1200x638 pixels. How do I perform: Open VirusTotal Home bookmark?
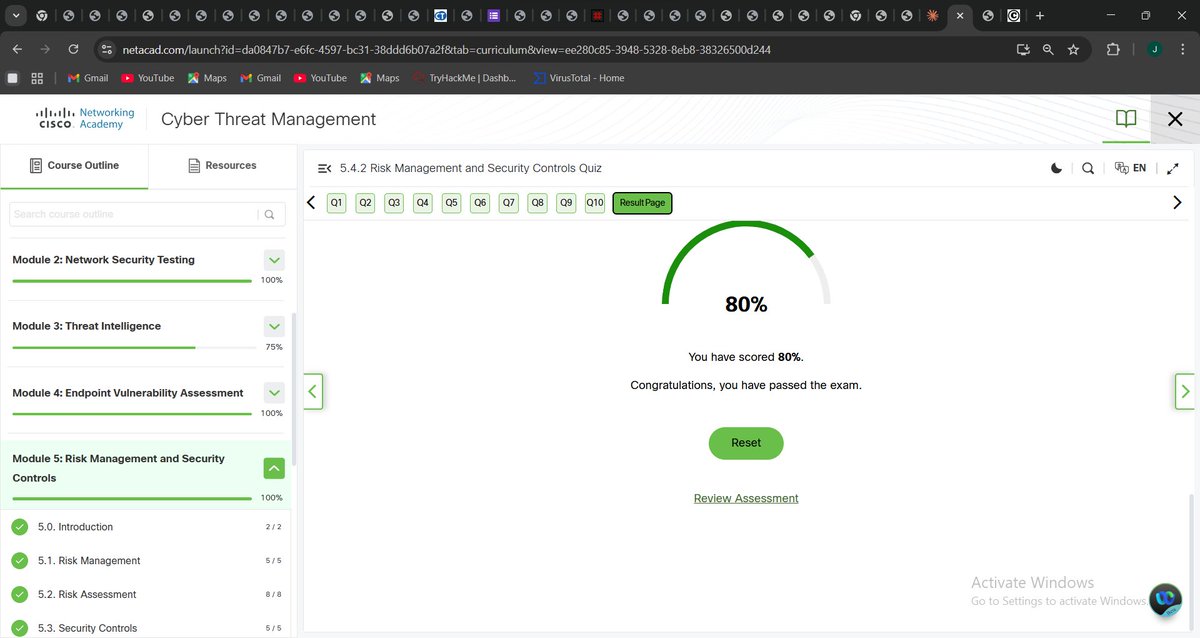[x=579, y=78]
